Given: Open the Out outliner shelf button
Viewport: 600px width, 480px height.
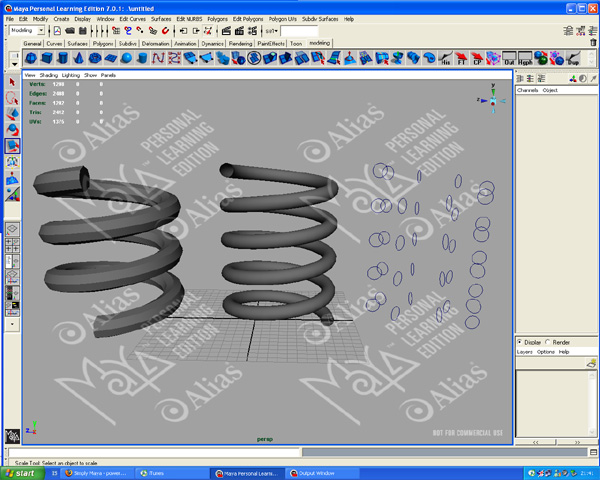Looking at the screenshot, I should pos(509,58).
